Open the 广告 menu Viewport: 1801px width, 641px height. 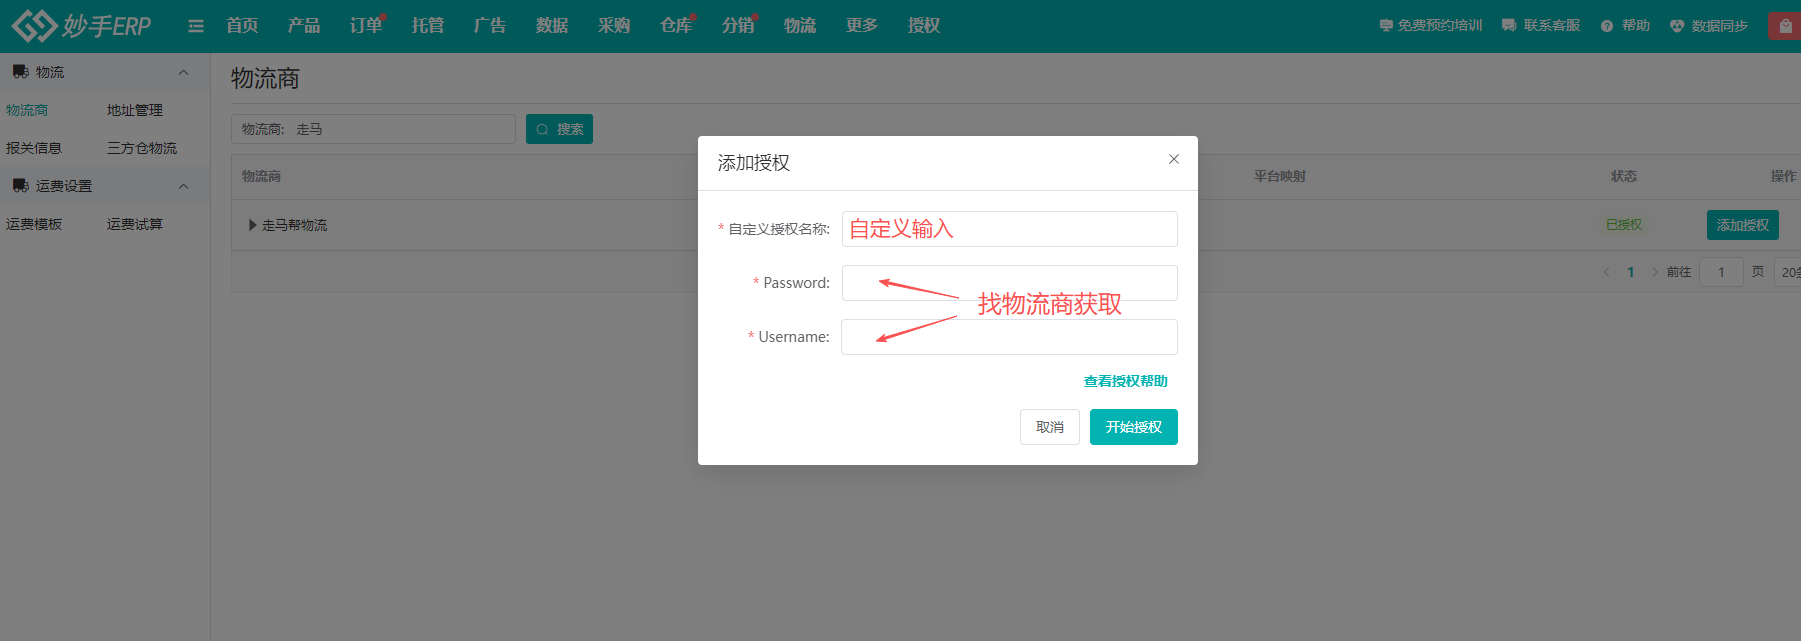[x=490, y=26]
